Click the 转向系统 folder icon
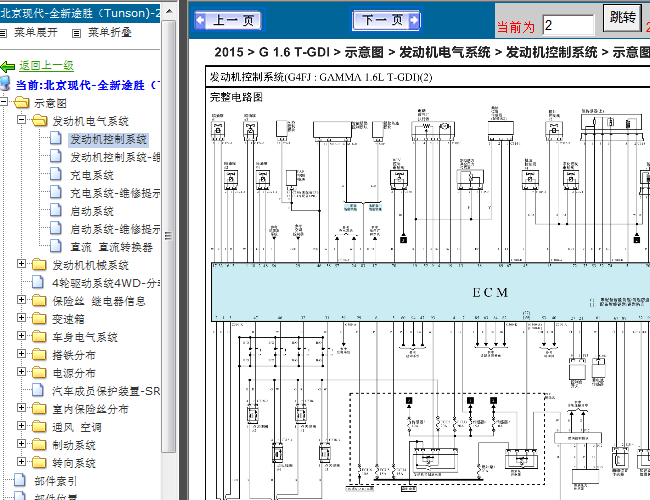The image size is (650, 500). [x=39, y=462]
